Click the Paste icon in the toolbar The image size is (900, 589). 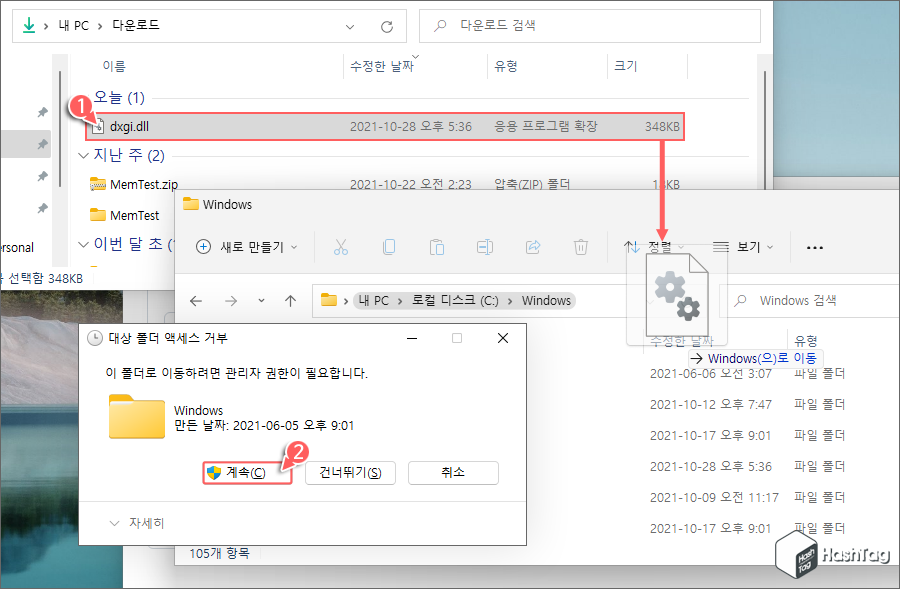(437, 247)
